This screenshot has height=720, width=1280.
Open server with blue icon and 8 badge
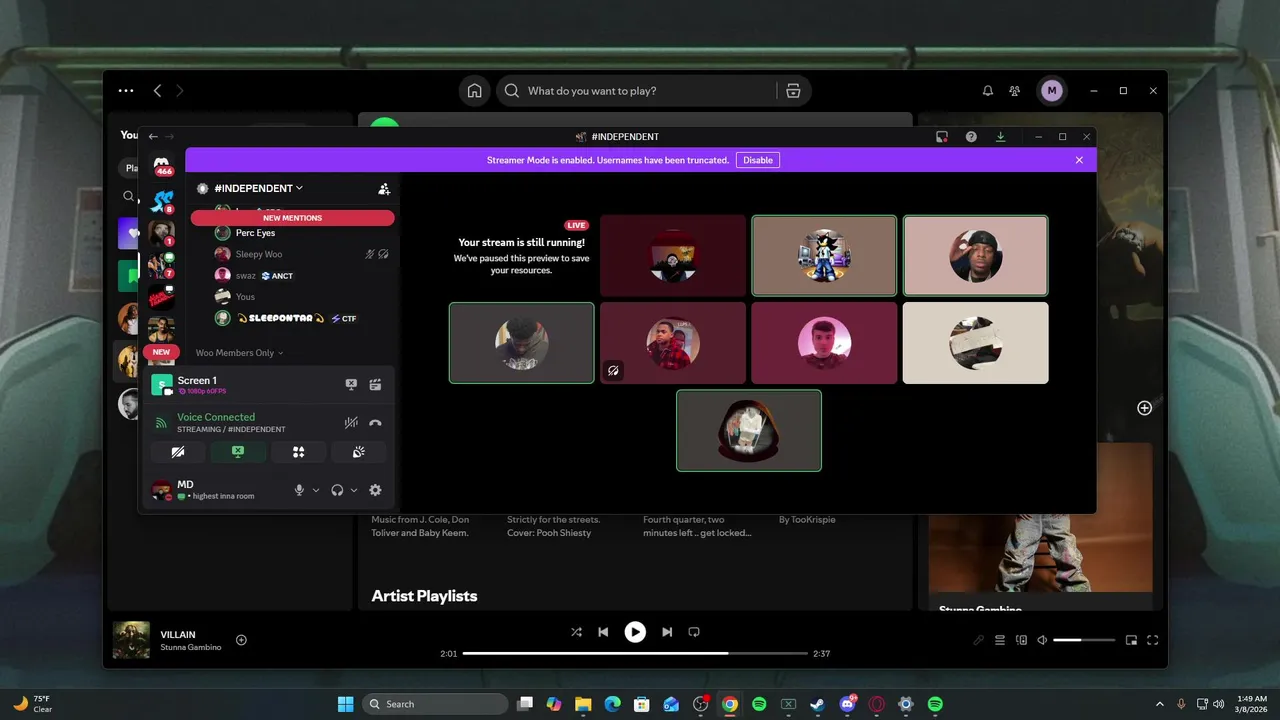click(162, 201)
